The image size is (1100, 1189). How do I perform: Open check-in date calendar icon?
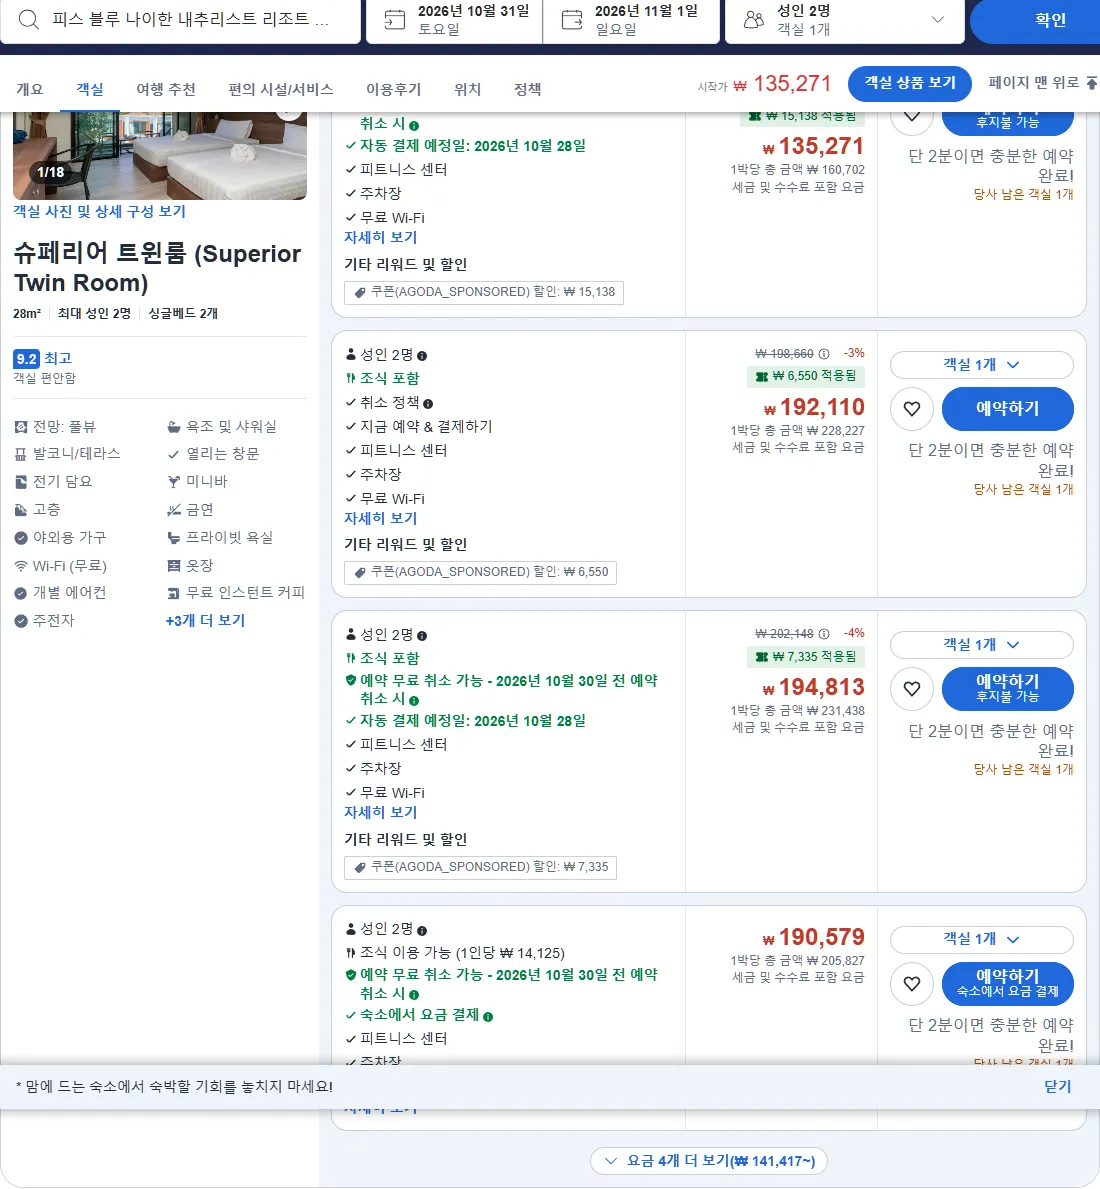(x=394, y=20)
